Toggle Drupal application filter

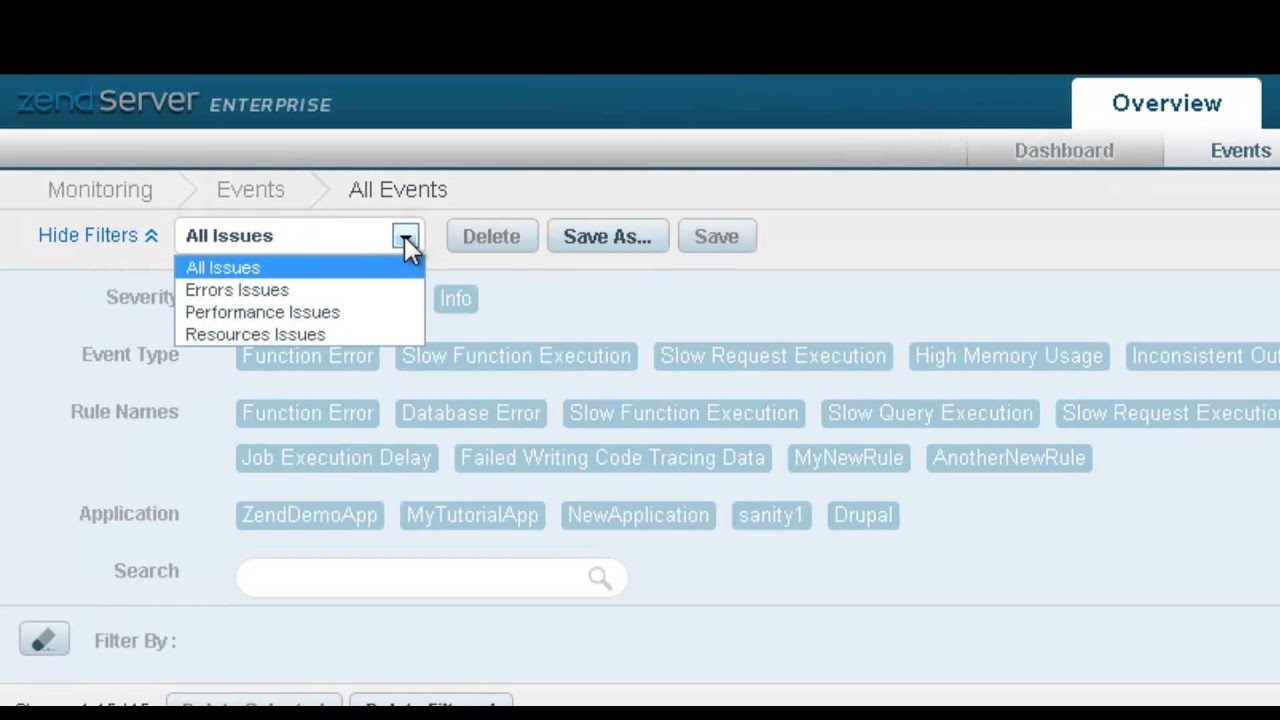[x=863, y=515]
